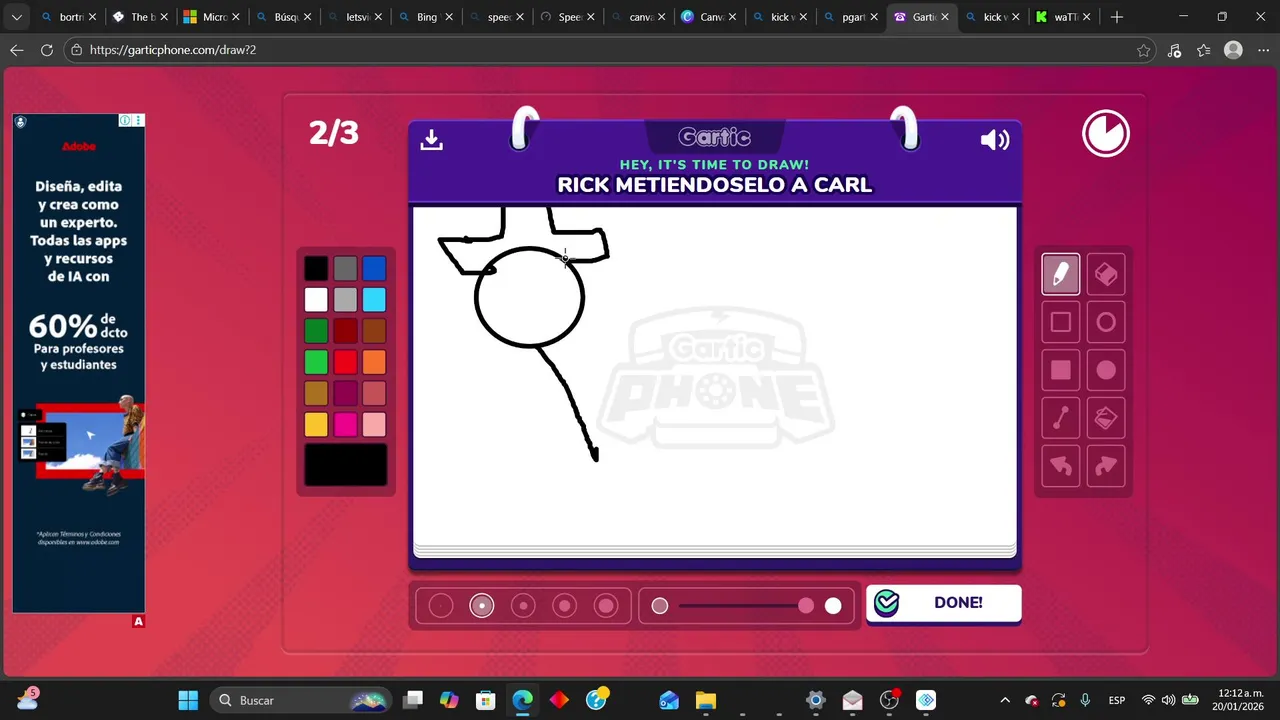Open the custom color picker black box
1280x720 pixels.
[x=345, y=465]
